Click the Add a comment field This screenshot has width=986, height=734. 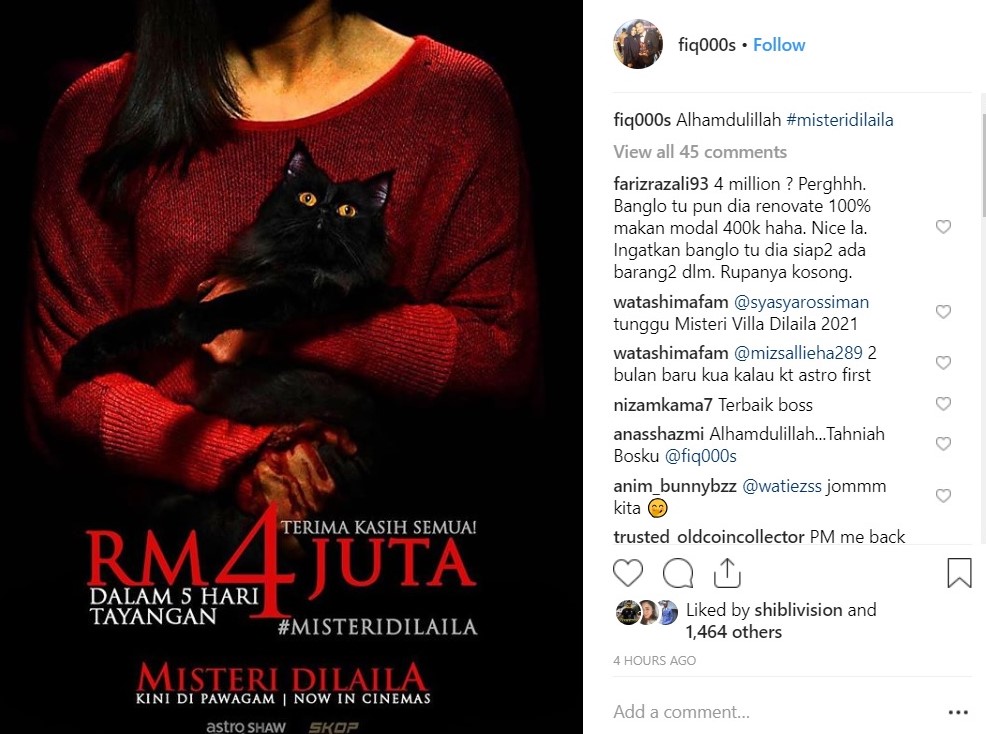[773, 712]
